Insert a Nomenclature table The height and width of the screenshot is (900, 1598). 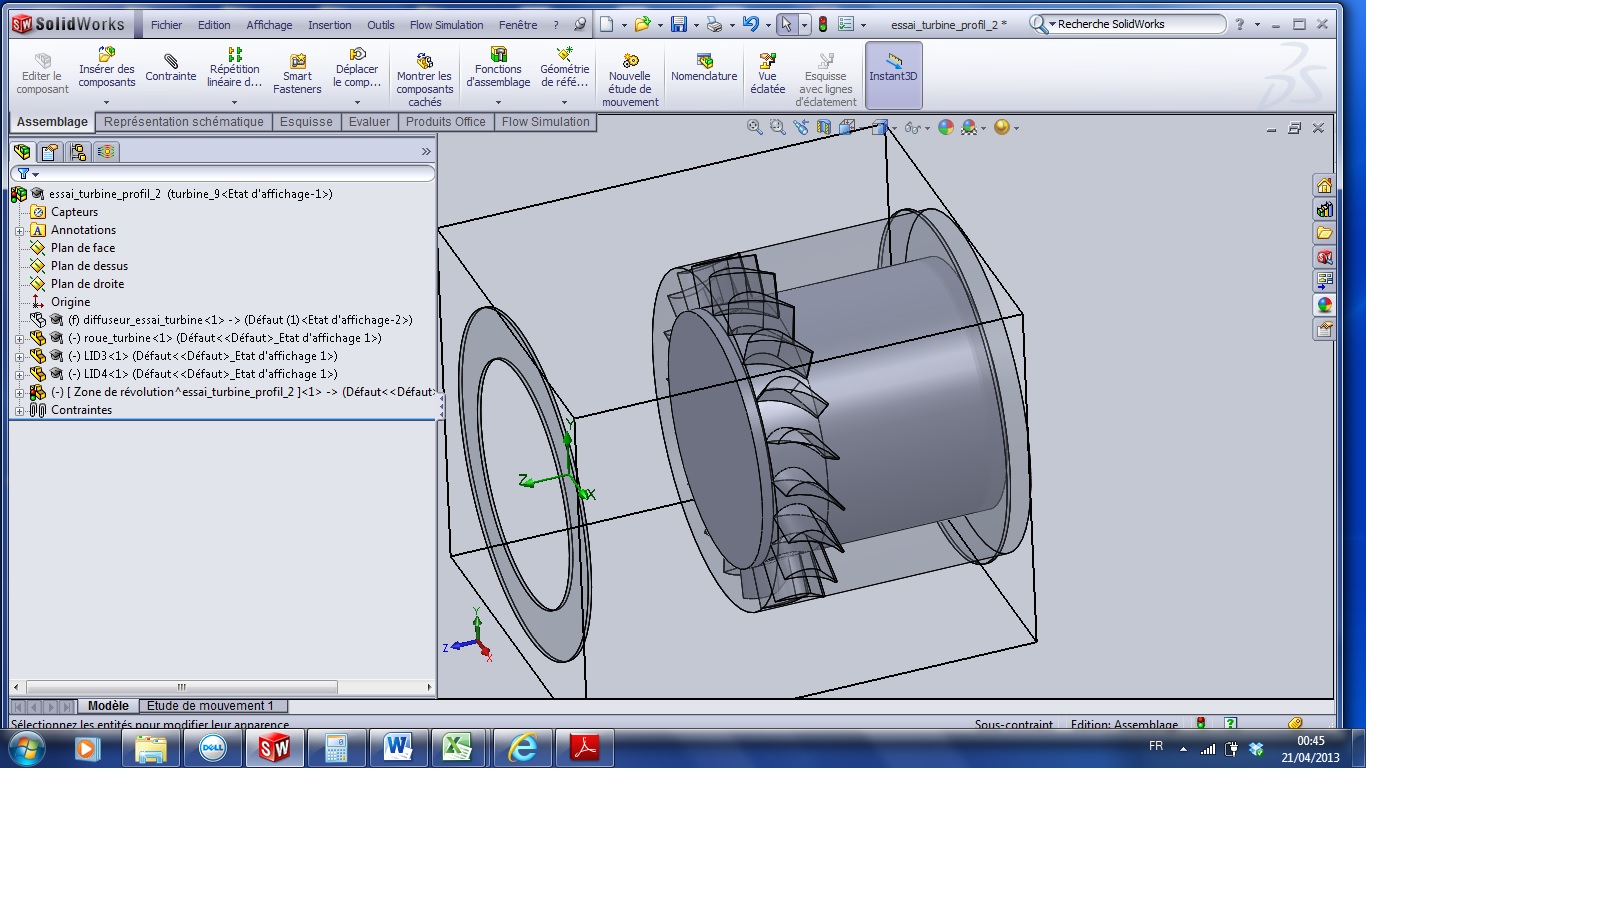[x=704, y=67]
